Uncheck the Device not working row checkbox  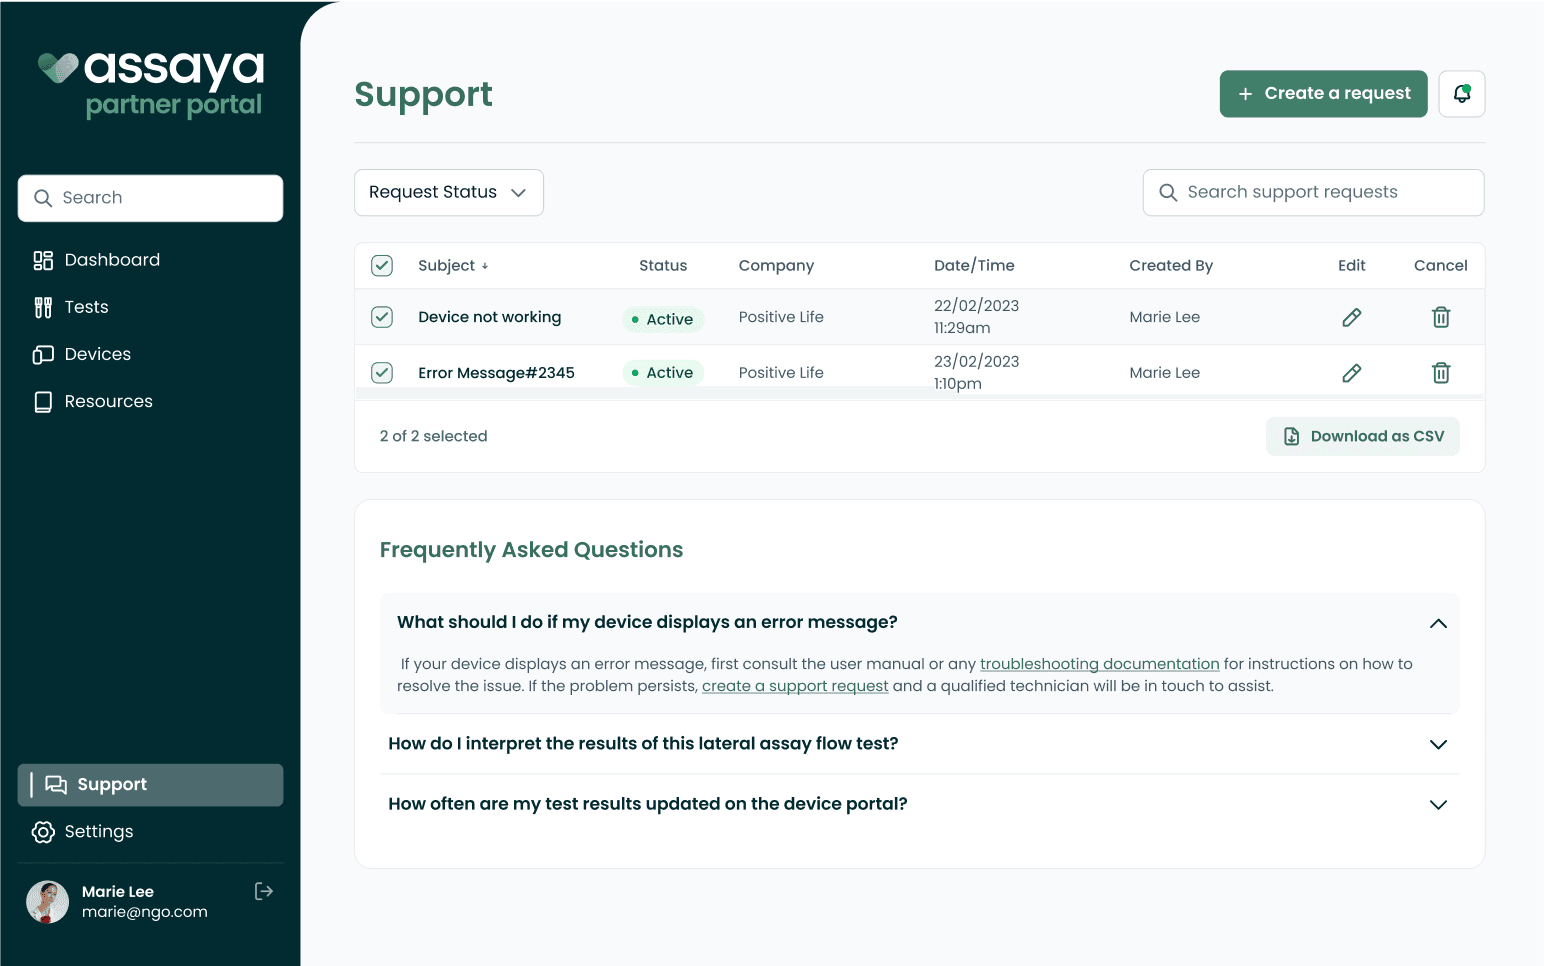tap(382, 317)
